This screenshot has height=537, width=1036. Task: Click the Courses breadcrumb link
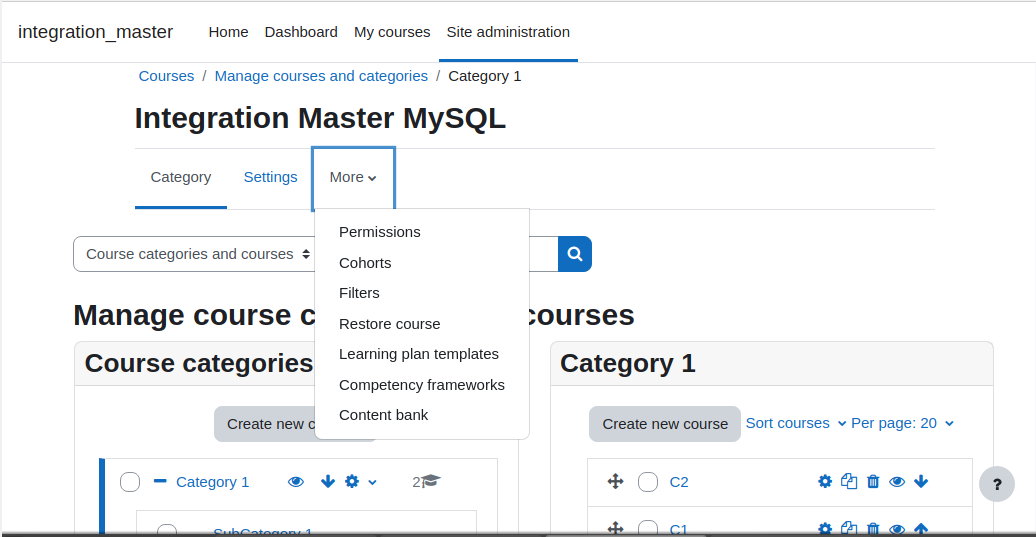[x=166, y=76]
